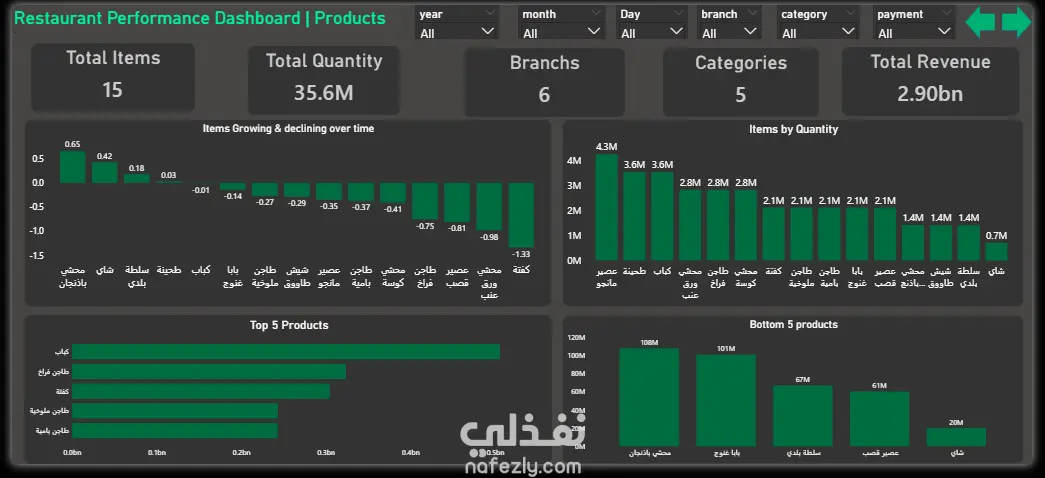This screenshot has width=1045, height=478.
Task: Click the 20M bar in Bottom 5 products
Action: click(956, 437)
